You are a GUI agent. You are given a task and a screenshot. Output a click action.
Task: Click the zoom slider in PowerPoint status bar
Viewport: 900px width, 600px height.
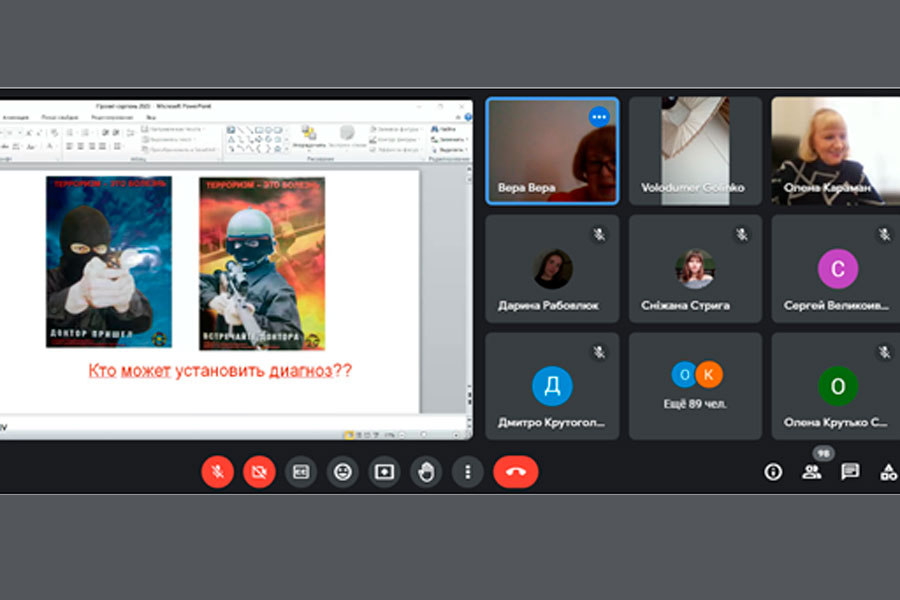tap(428, 435)
